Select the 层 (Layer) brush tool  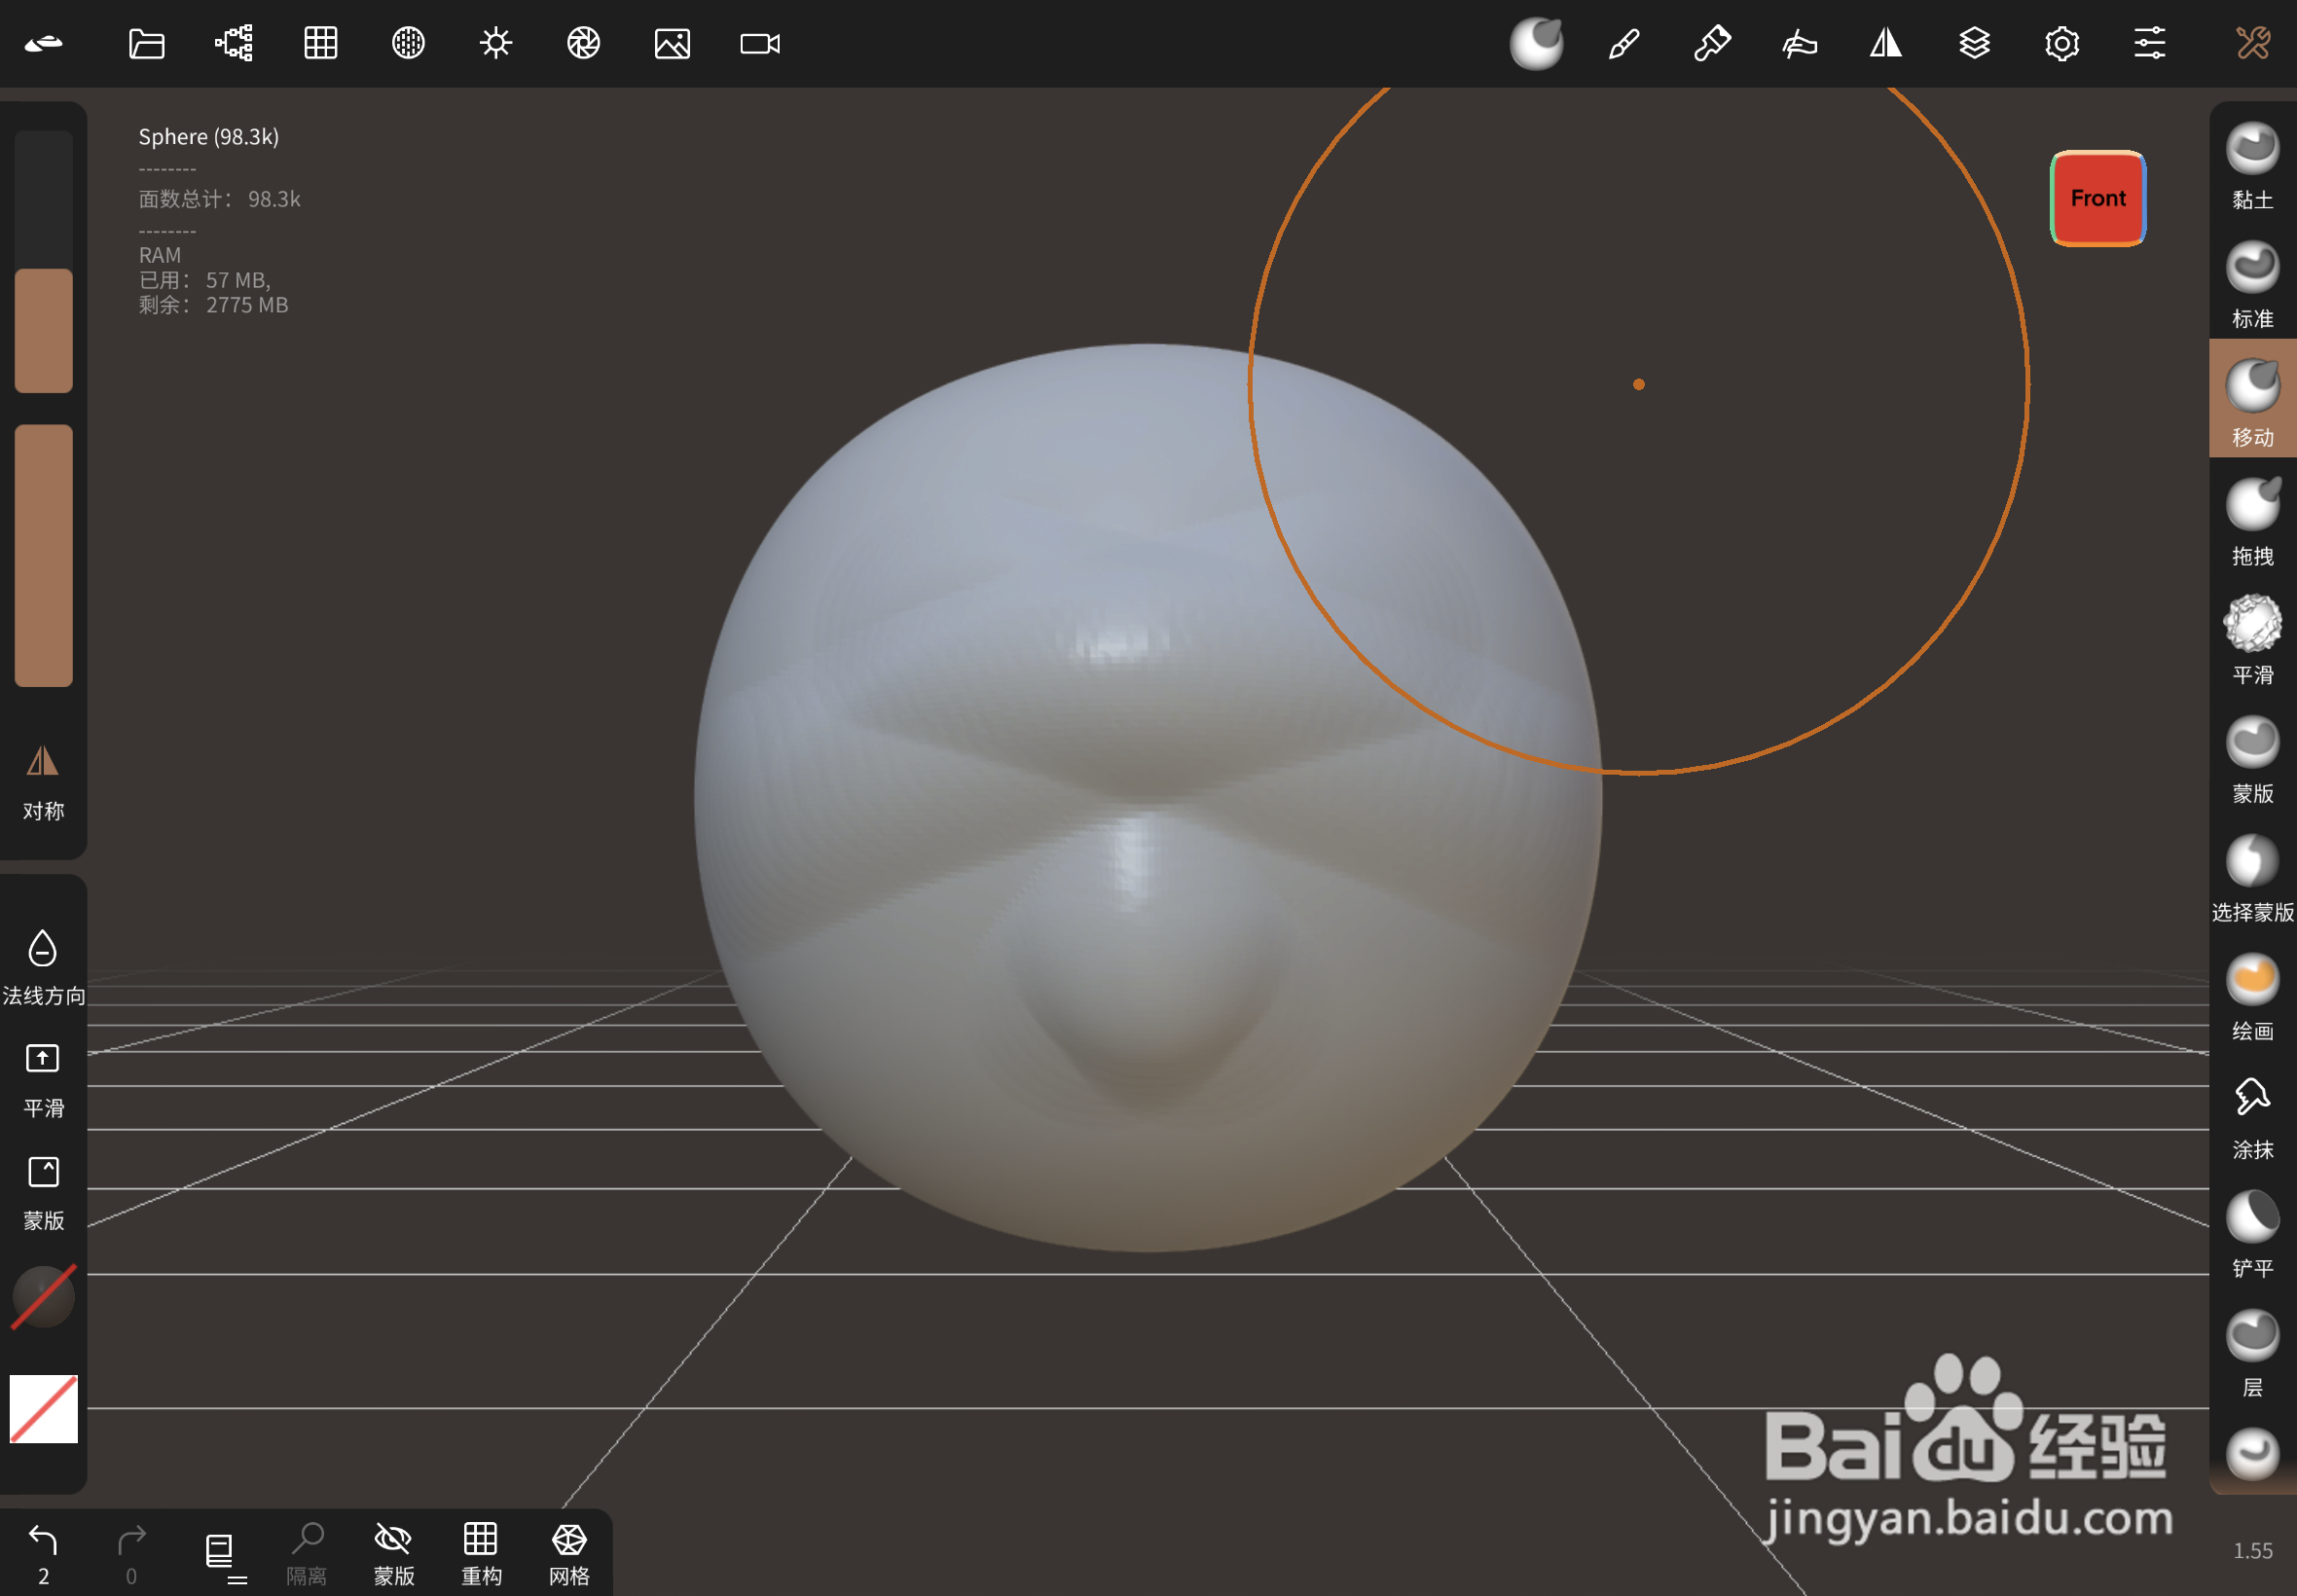click(x=2251, y=1336)
